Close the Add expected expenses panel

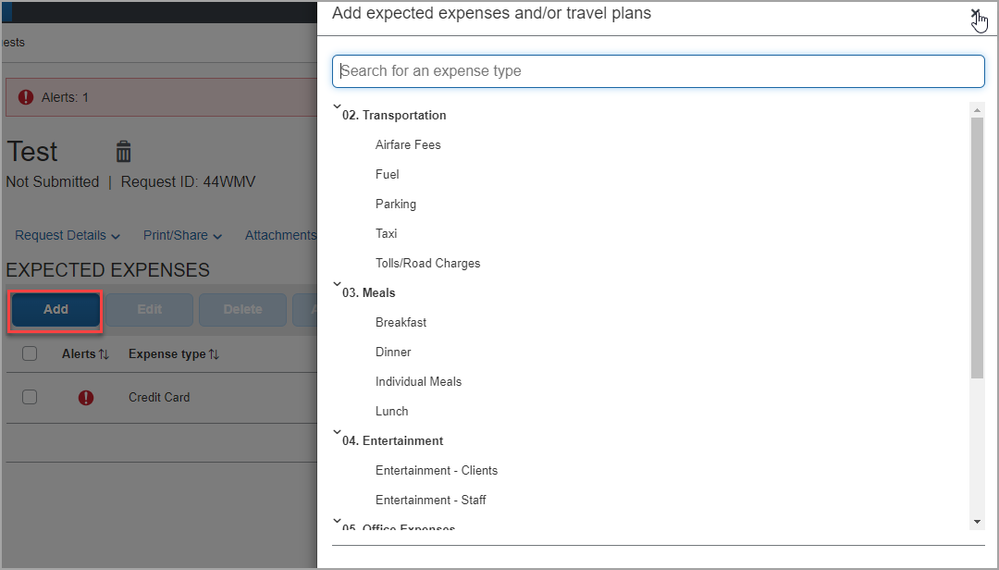point(975,13)
